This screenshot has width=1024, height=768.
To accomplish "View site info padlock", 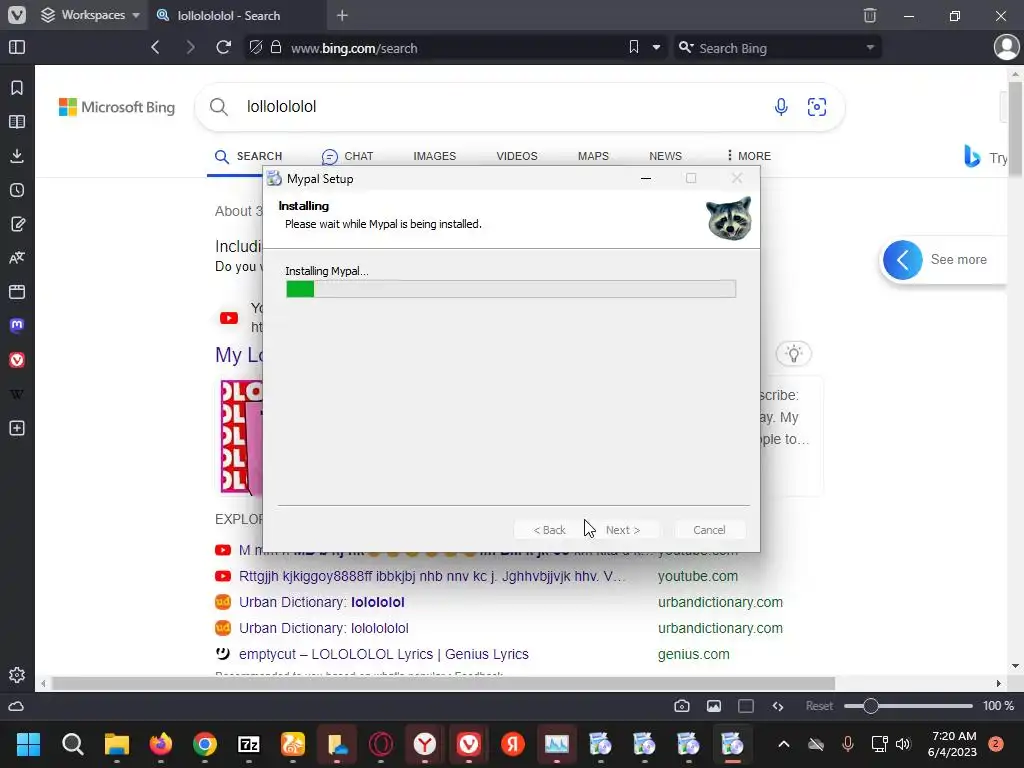I will click(276, 48).
